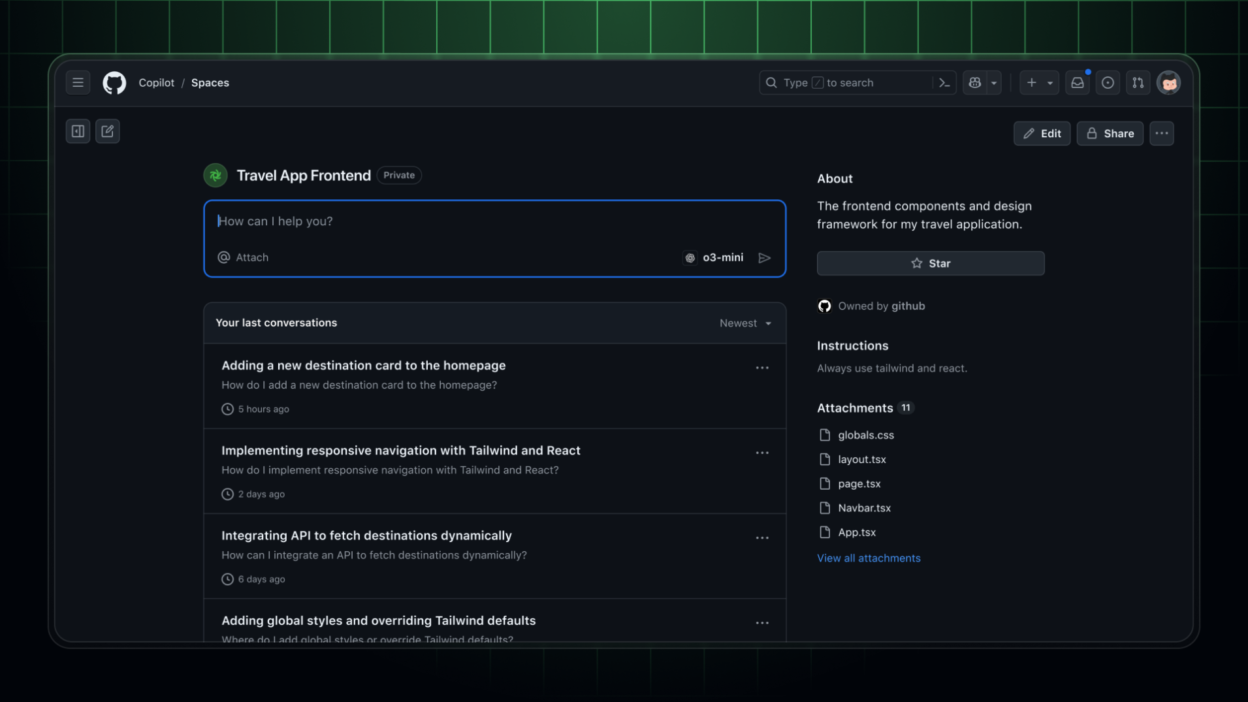Go to Spaces in the breadcrumb
This screenshot has height=702, width=1248.
210,83
